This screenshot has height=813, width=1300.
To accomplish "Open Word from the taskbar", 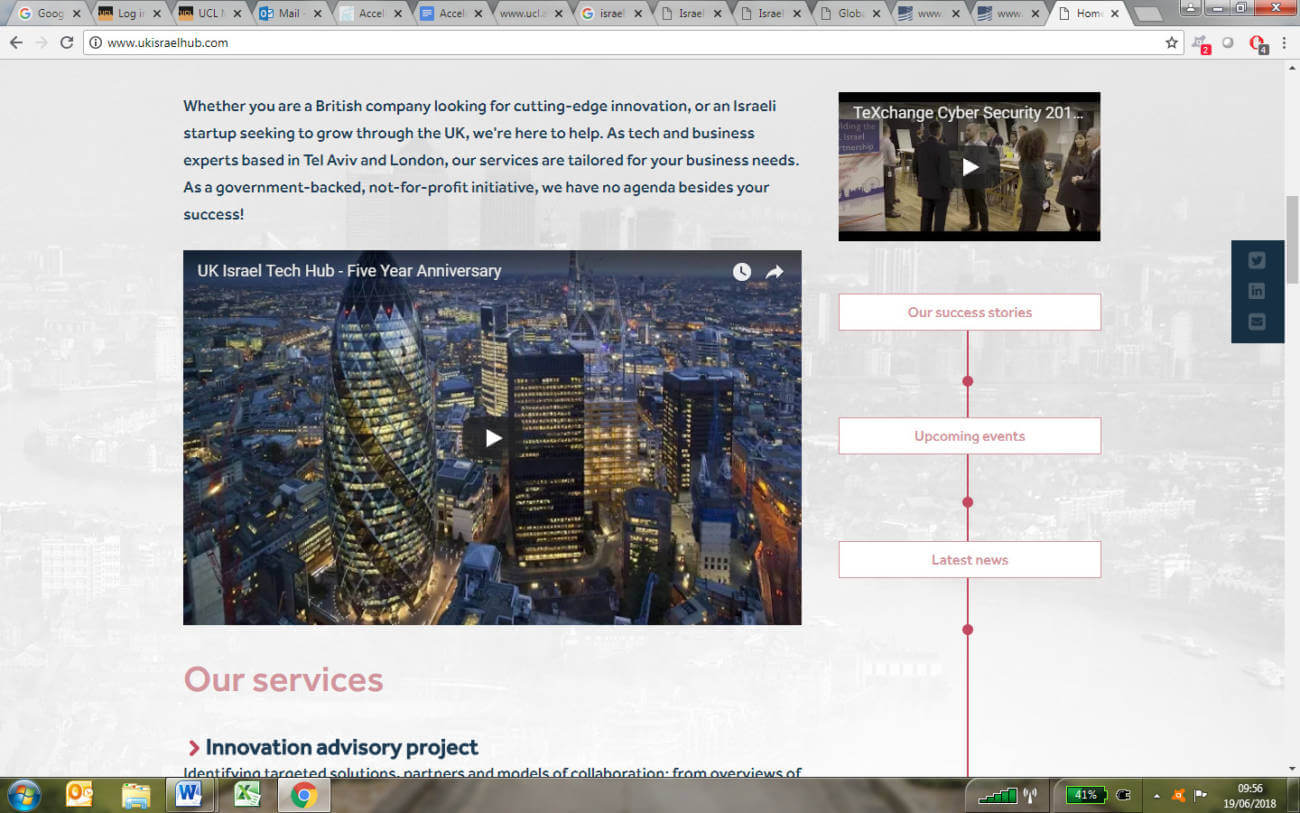I will pyautogui.click(x=189, y=795).
